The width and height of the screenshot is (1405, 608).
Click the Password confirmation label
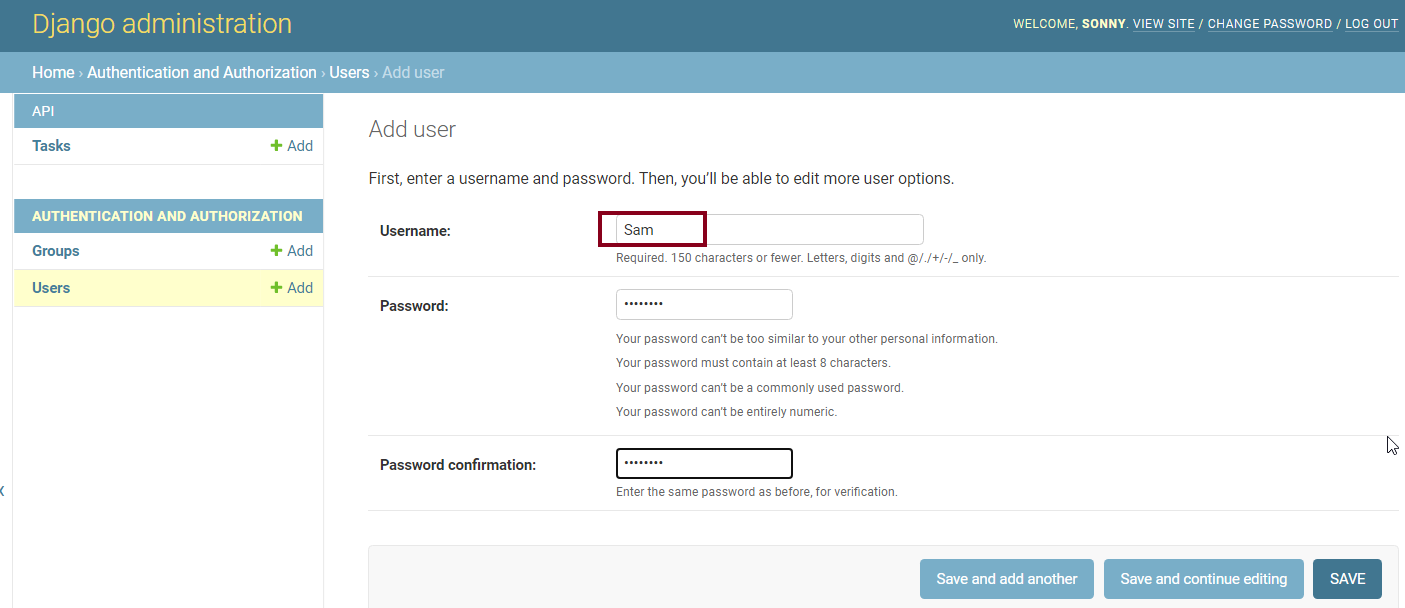pos(458,465)
